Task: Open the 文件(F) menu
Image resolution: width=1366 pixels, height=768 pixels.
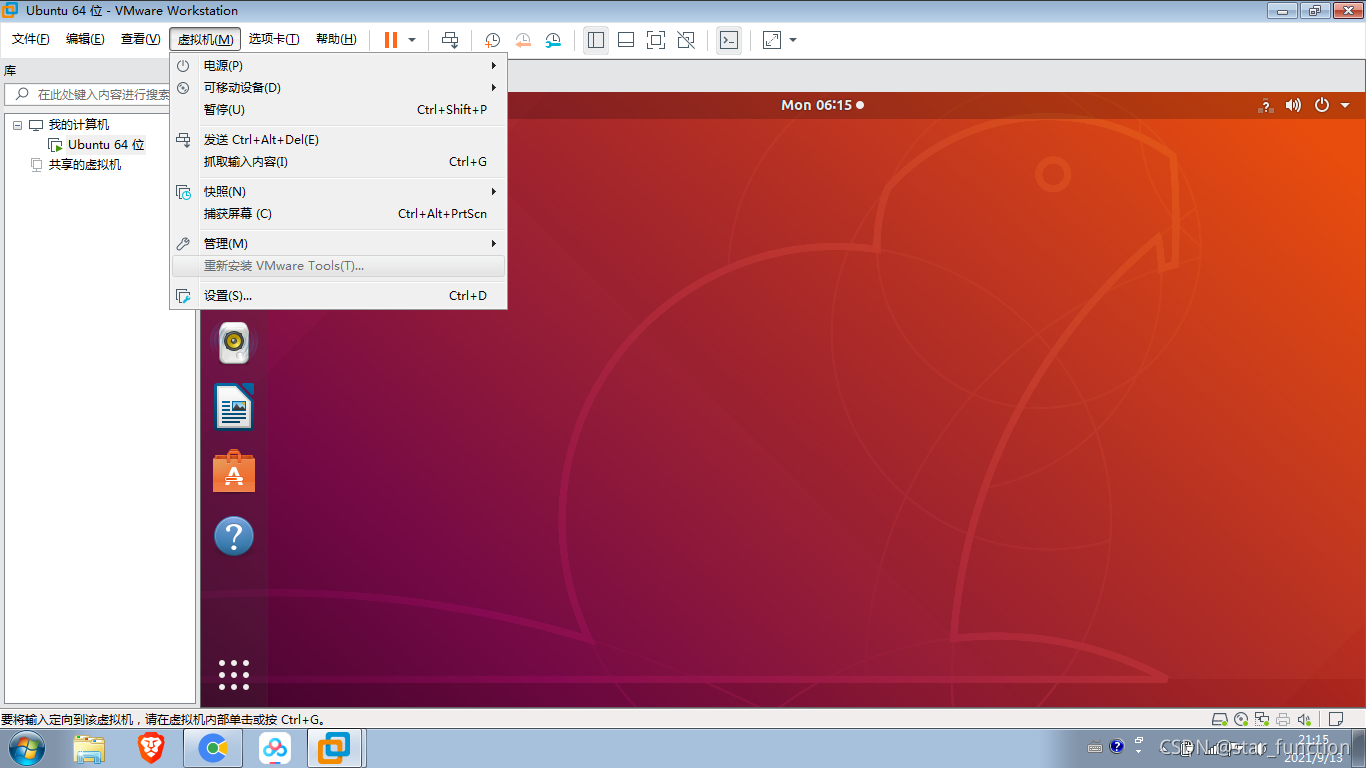Action: click(x=31, y=39)
